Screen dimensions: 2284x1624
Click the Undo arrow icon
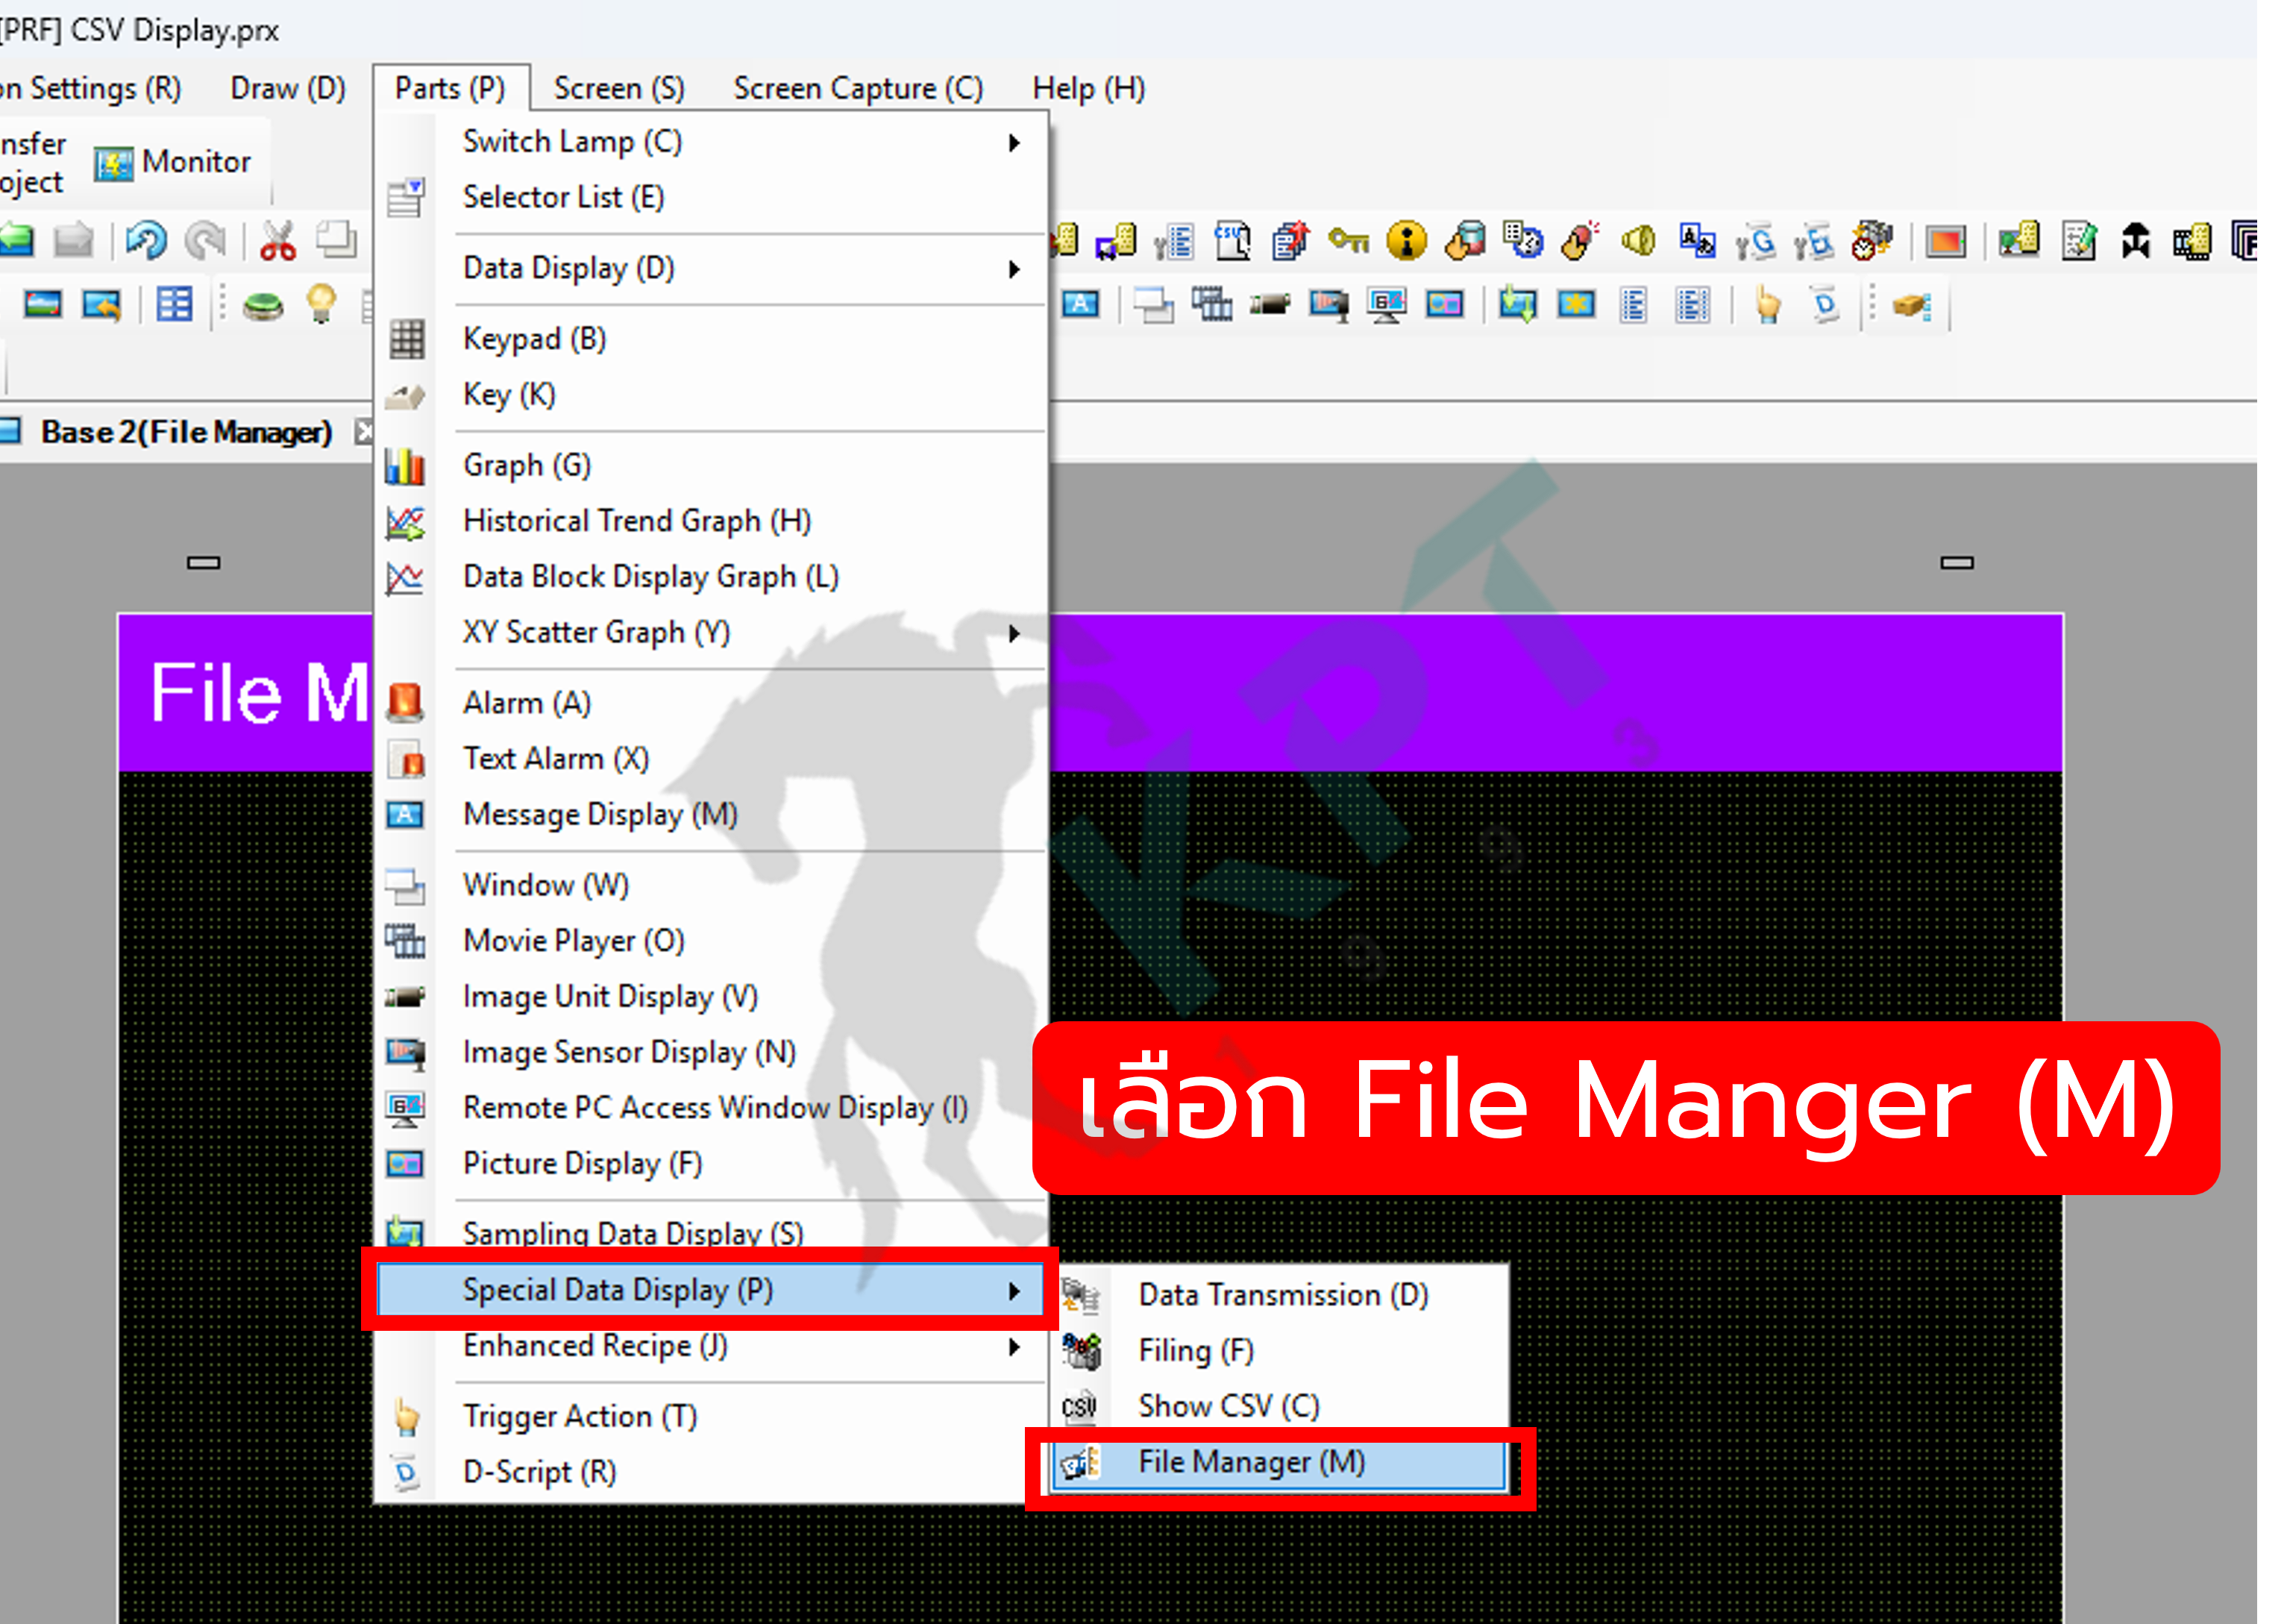(147, 240)
